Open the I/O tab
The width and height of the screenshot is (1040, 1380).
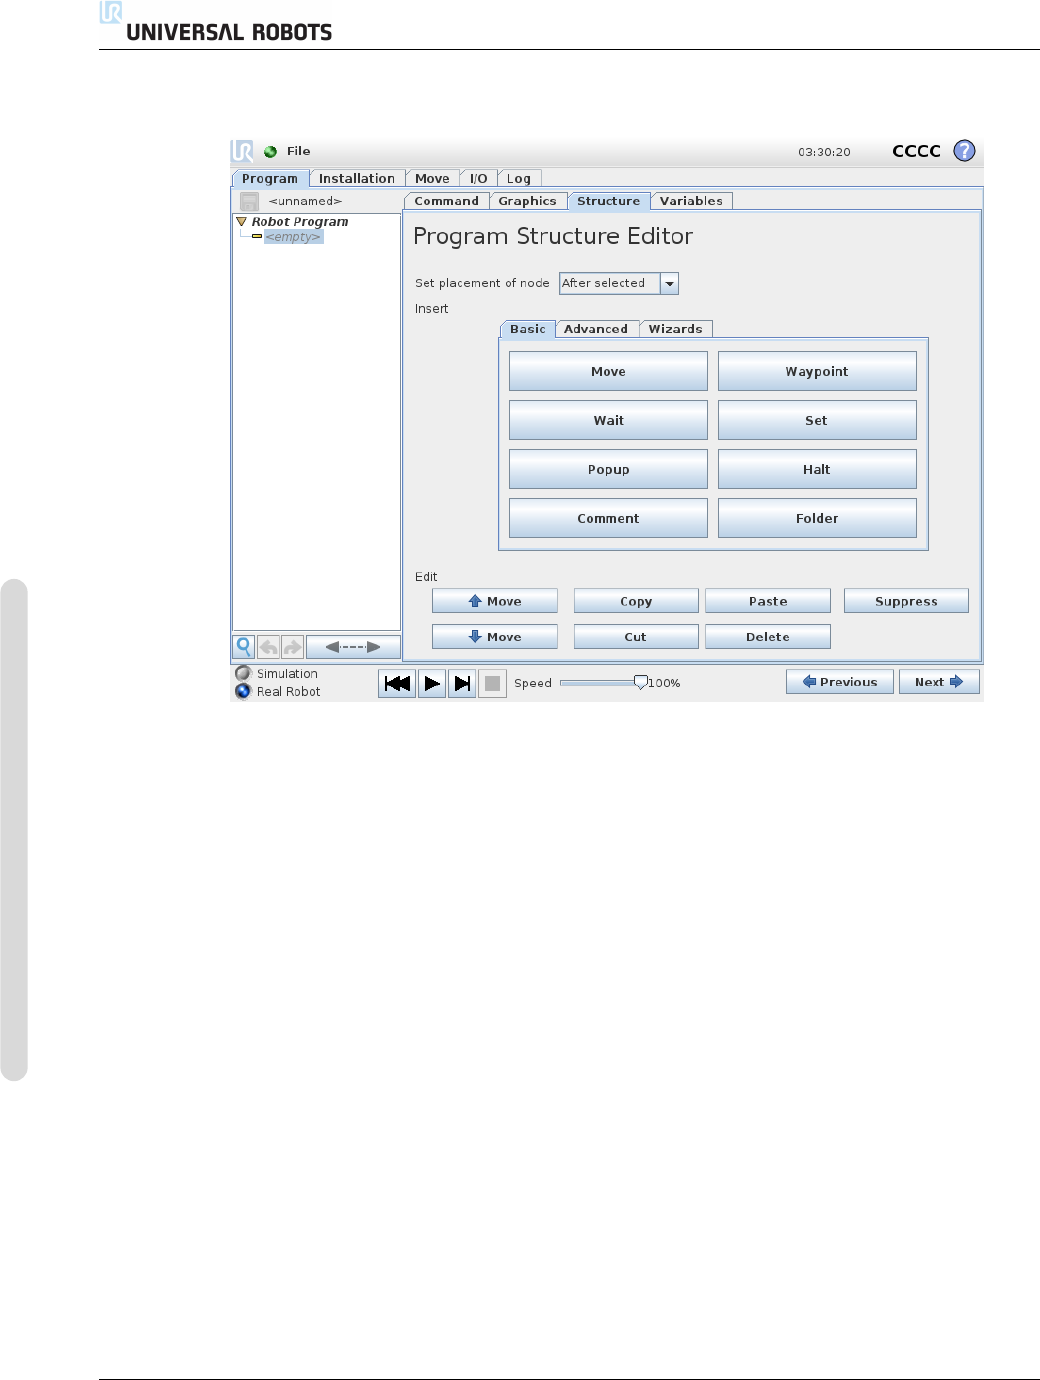[x=478, y=178]
